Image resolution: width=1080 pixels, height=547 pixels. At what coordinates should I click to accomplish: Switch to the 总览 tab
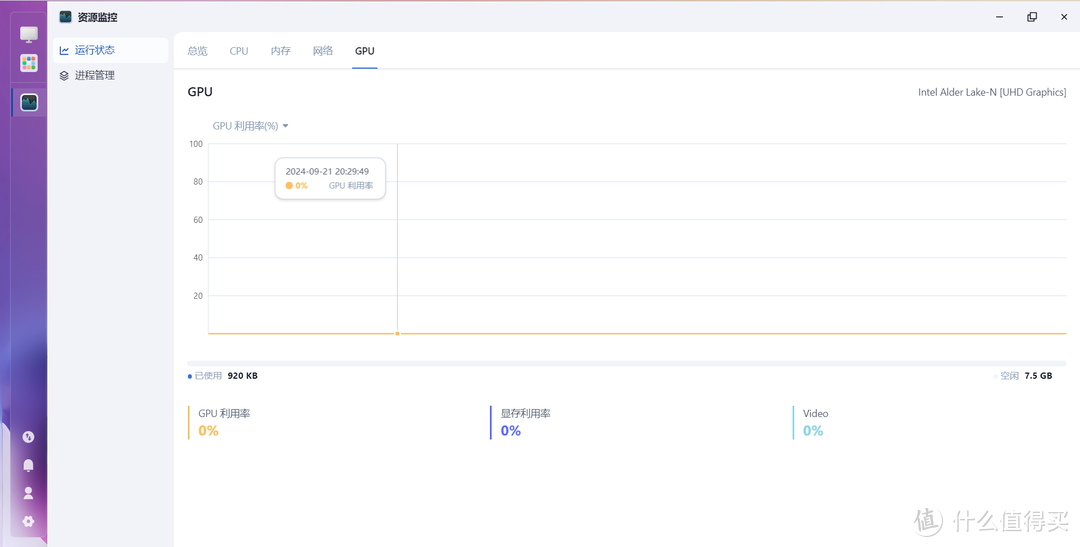tap(198, 51)
